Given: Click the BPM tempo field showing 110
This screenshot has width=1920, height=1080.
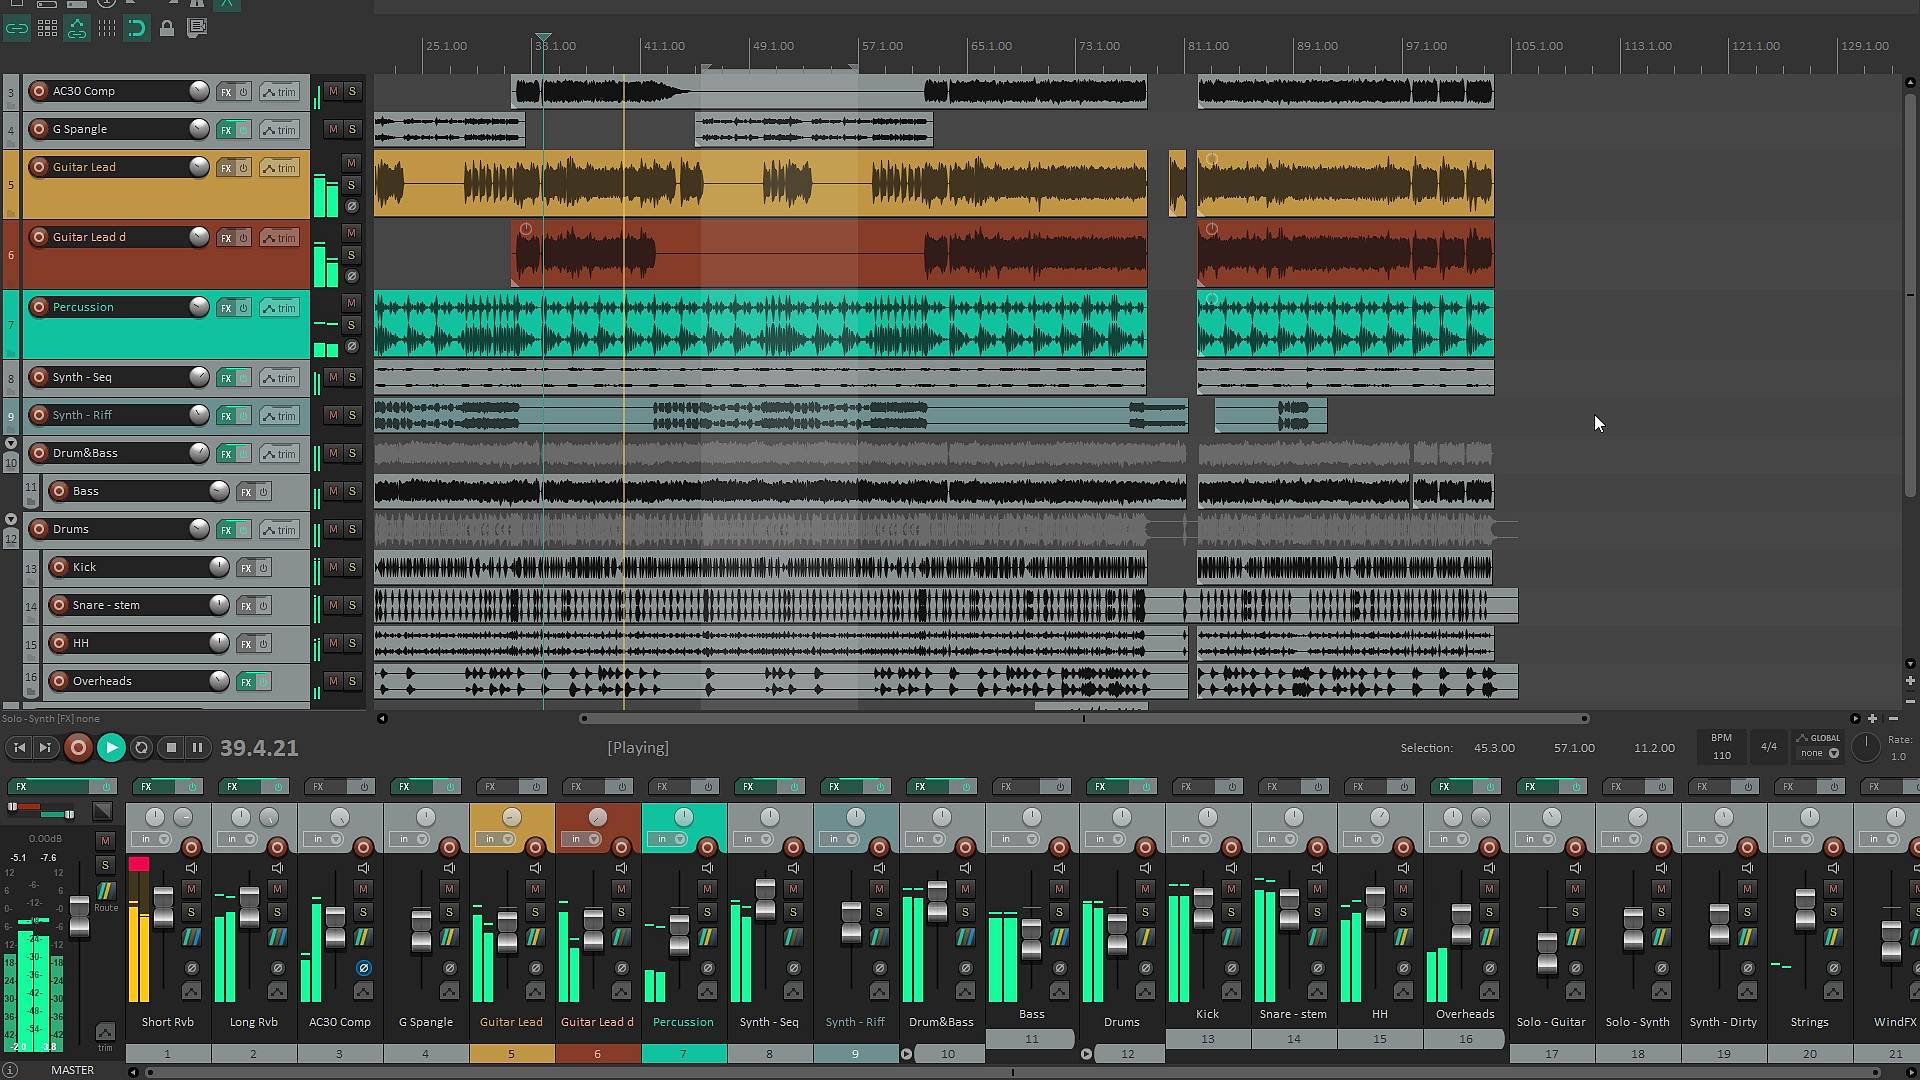Looking at the screenshot, I should coord(1721,755).
